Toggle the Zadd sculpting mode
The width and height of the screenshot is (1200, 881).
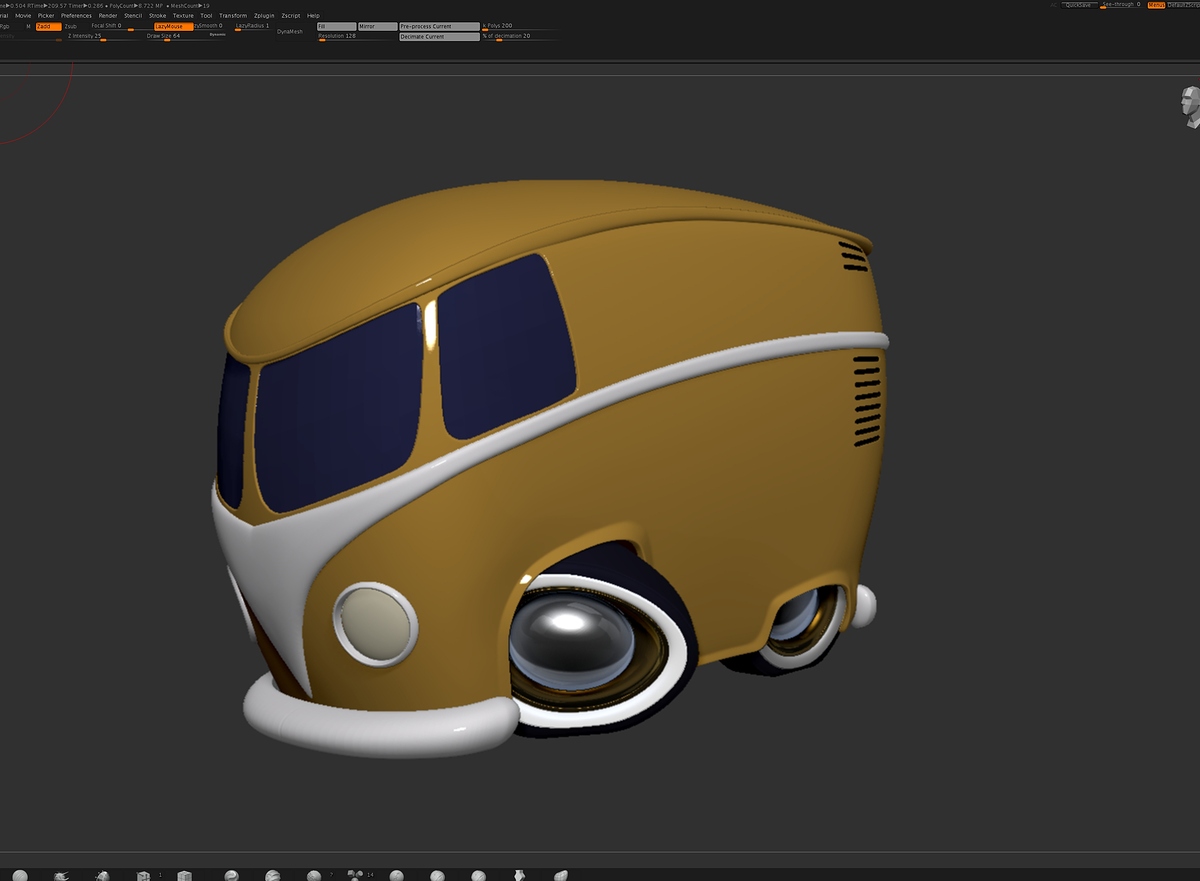[49, 26]
